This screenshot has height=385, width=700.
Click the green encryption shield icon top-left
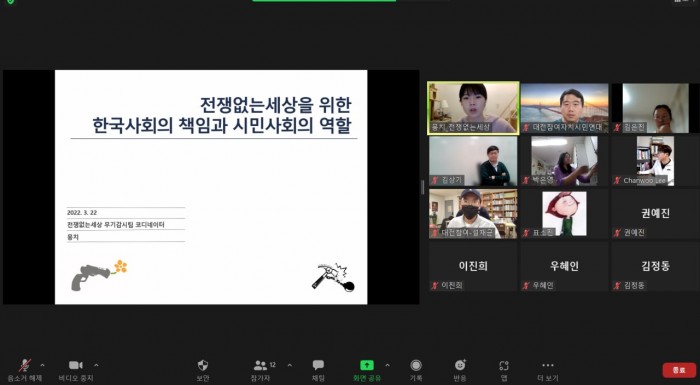click(10, 1)
